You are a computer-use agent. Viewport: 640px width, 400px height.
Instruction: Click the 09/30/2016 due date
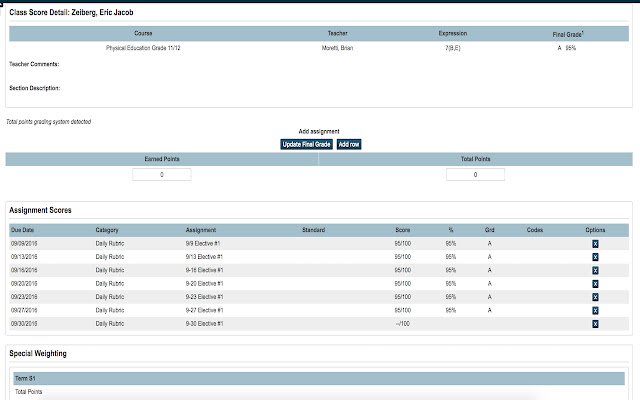tap(24, 323)
